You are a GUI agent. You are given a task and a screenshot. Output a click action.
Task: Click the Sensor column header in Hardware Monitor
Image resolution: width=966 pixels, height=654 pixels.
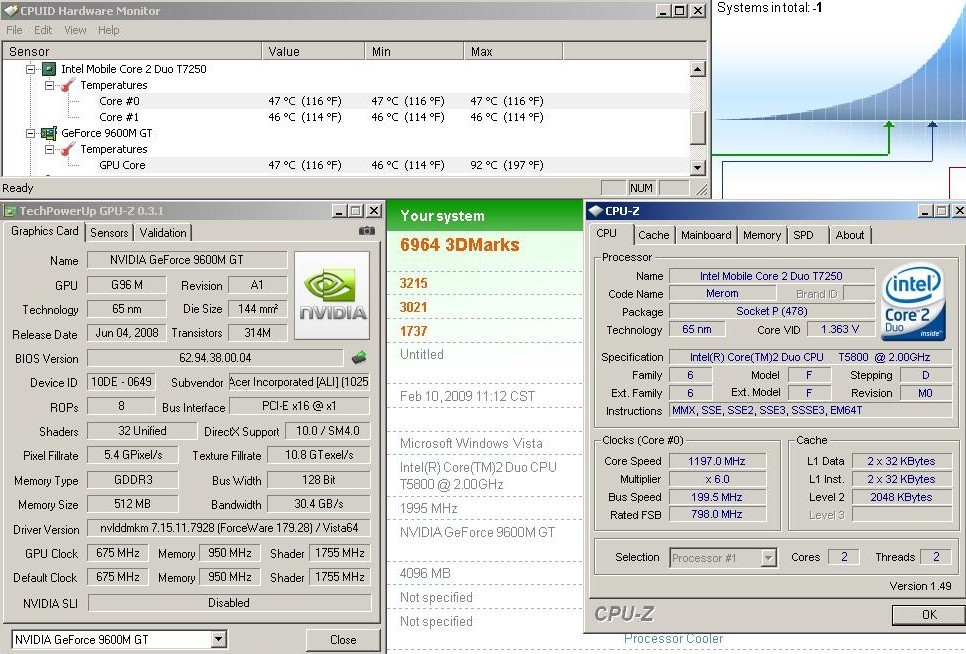pos(132,52)
